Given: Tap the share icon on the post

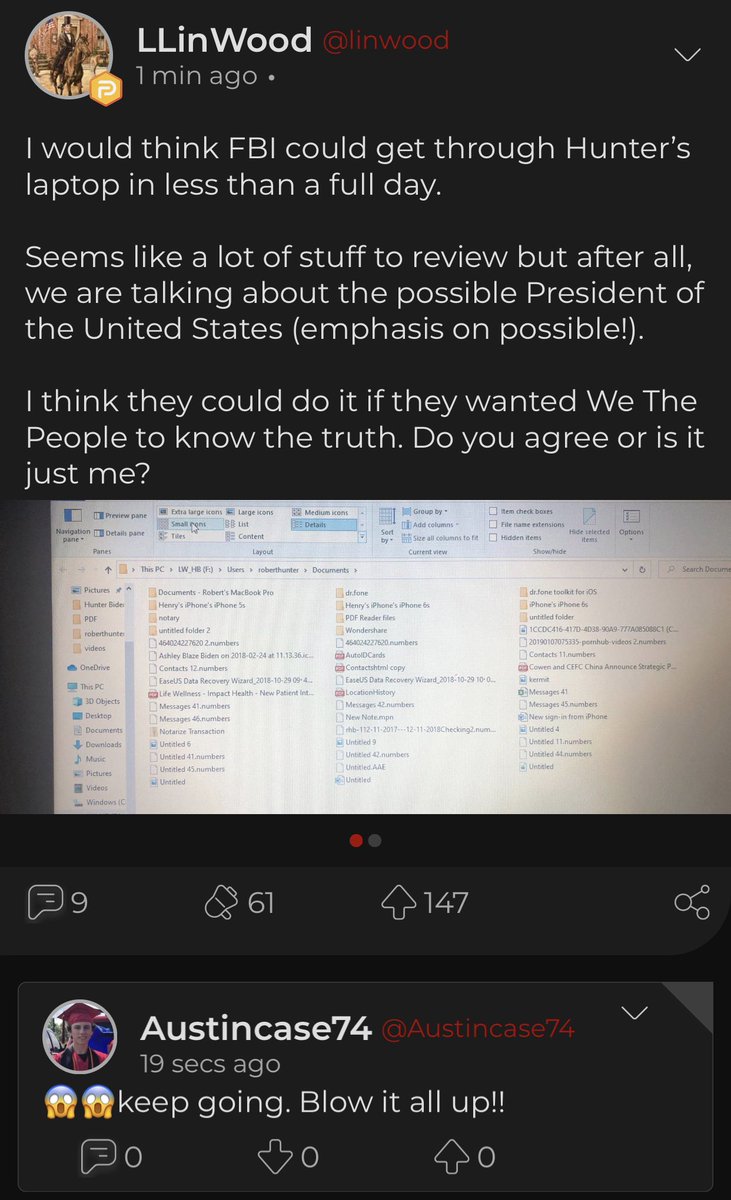Looking at the screenshot, I should click(691, 902).
